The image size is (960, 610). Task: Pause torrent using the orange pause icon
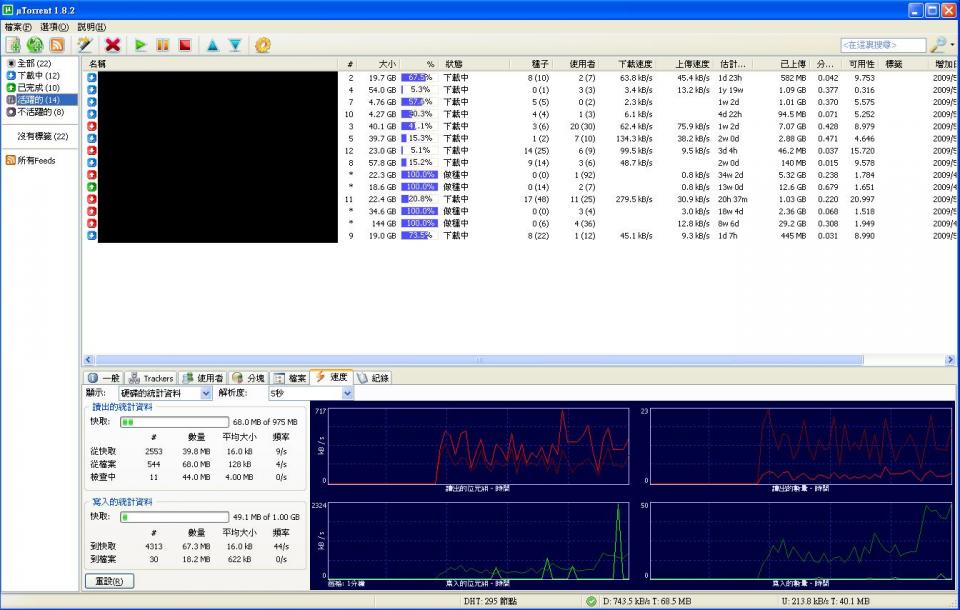[x=163, y=45]
